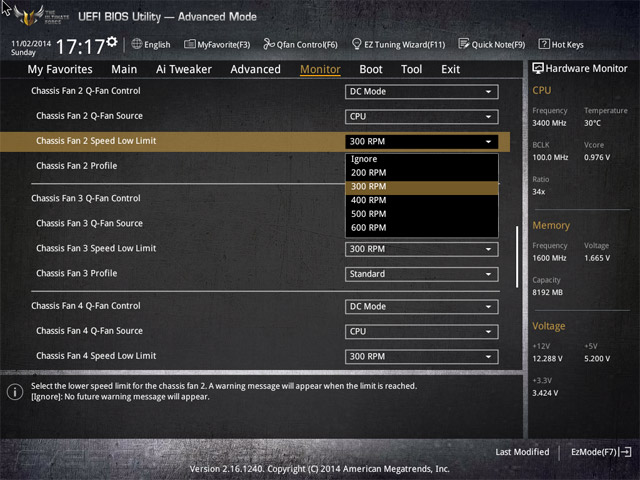Select the Monitor tab
The image size is (640, 480).
tap(320, 69)
